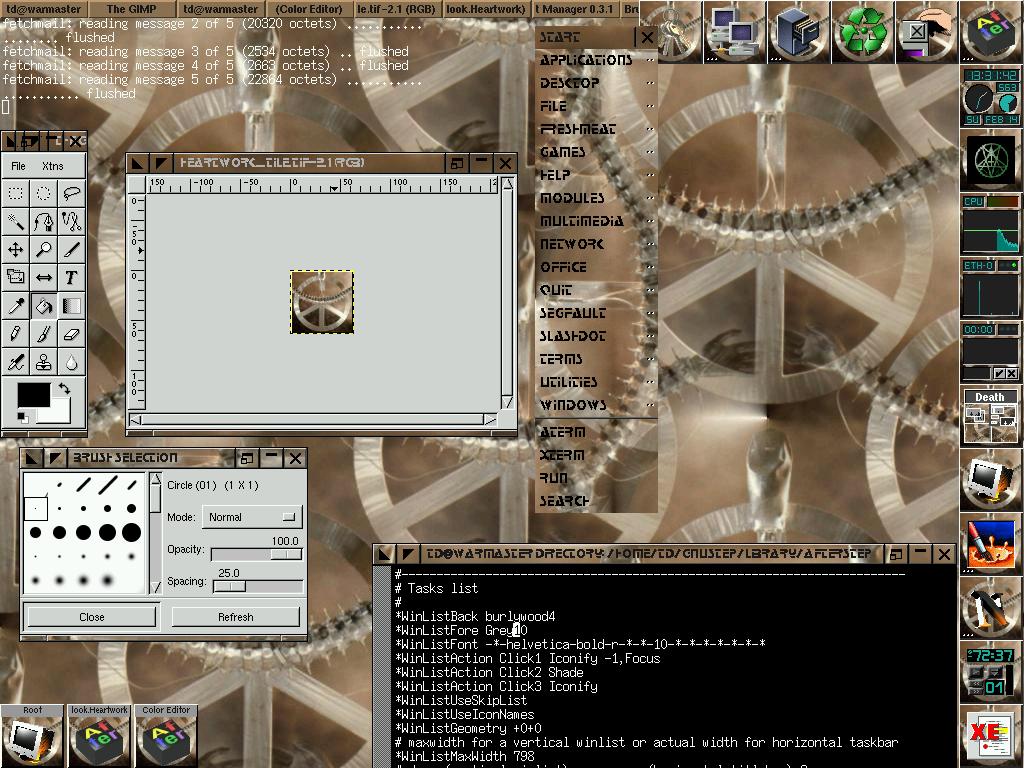Open the black foreground color swatch
1024x768 pixels.
32,395
